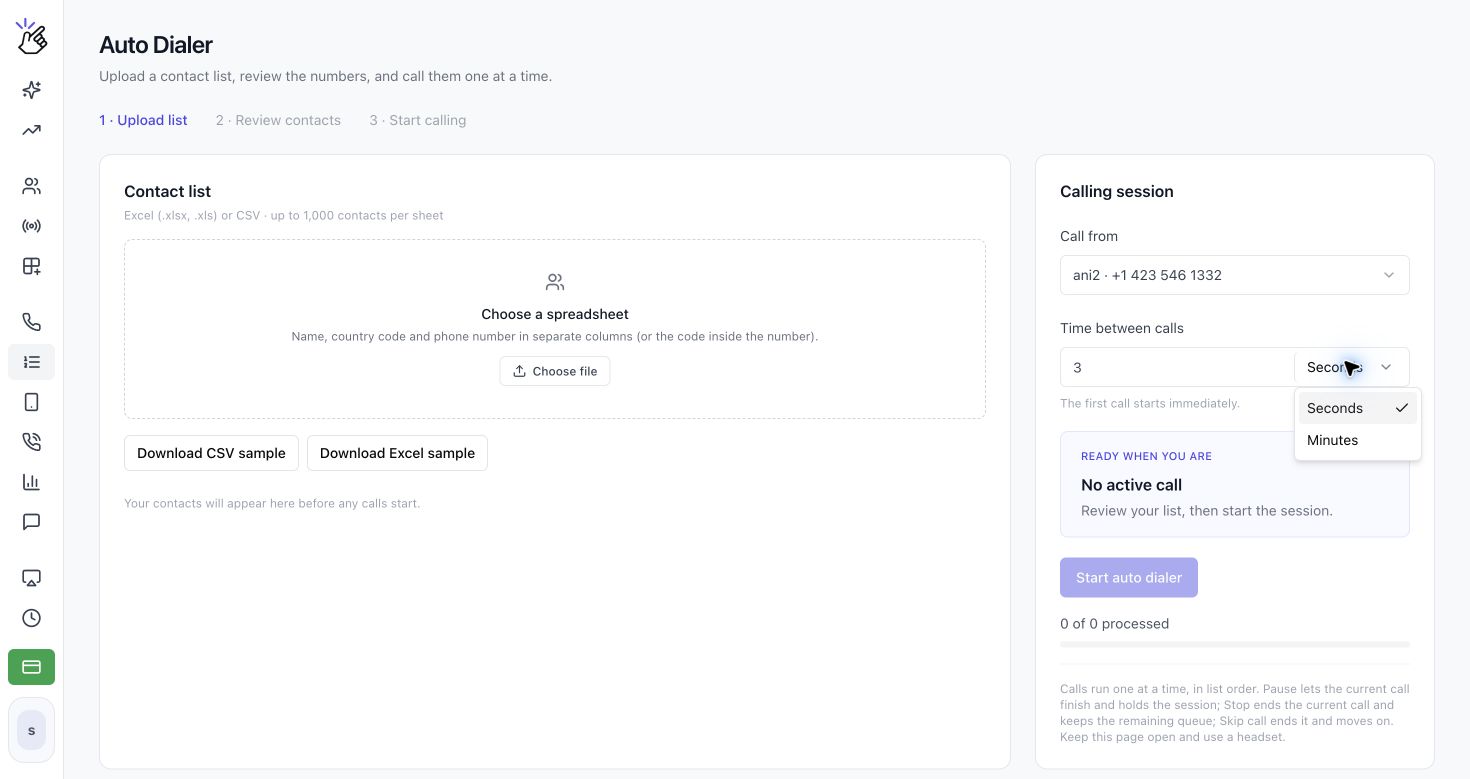
Task: Download the CSV sample file
Action: tap(211, 453)
